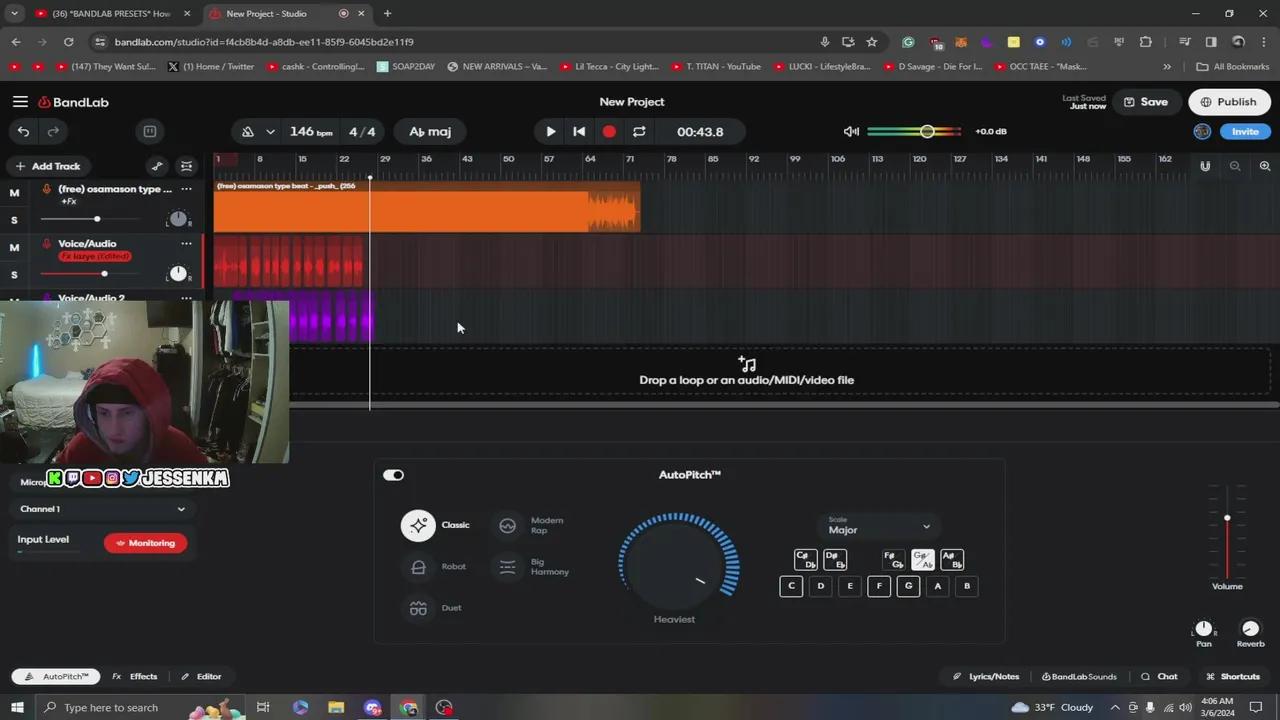Select the C note key
This screenshot has height=720, width=1280.
click(791, 586)
